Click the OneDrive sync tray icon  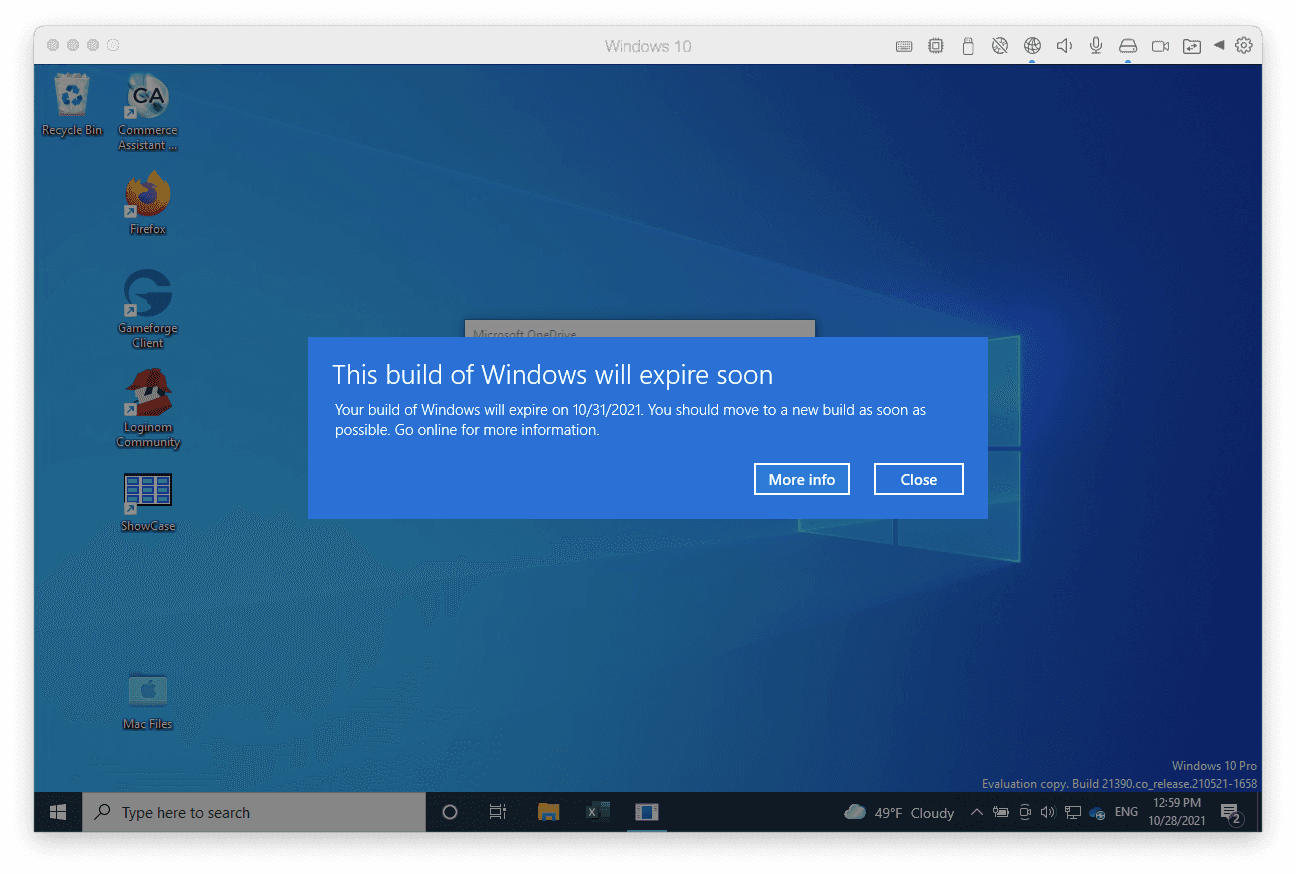tap(1097, 812)
